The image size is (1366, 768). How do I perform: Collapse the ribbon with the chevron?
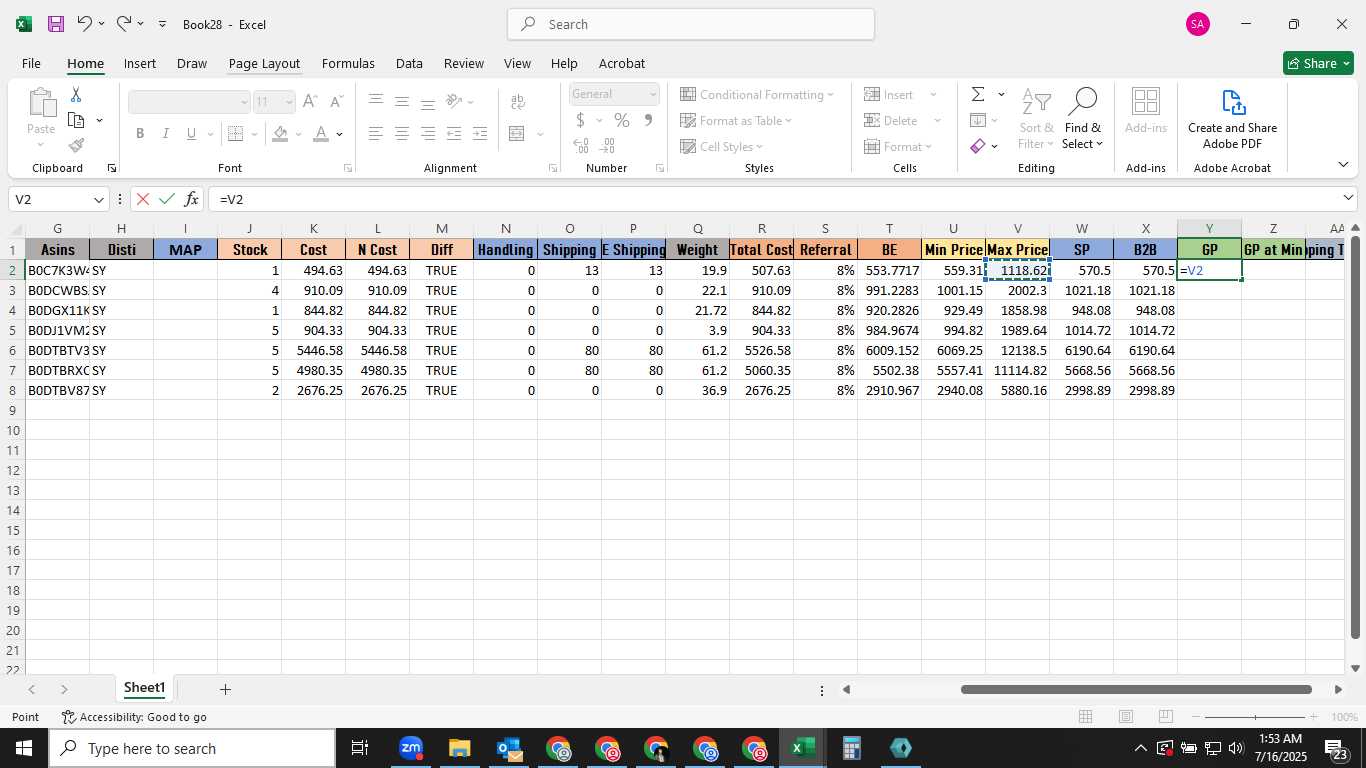(x=1343, y=164)
